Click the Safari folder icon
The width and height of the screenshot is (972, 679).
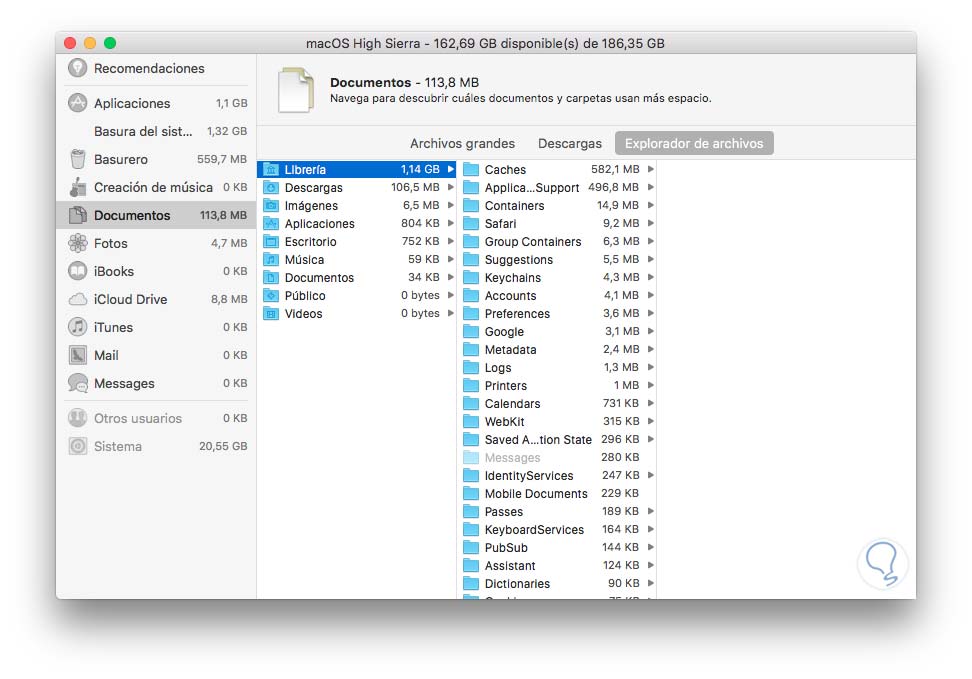pyautogui.click(x=471, y=223)
